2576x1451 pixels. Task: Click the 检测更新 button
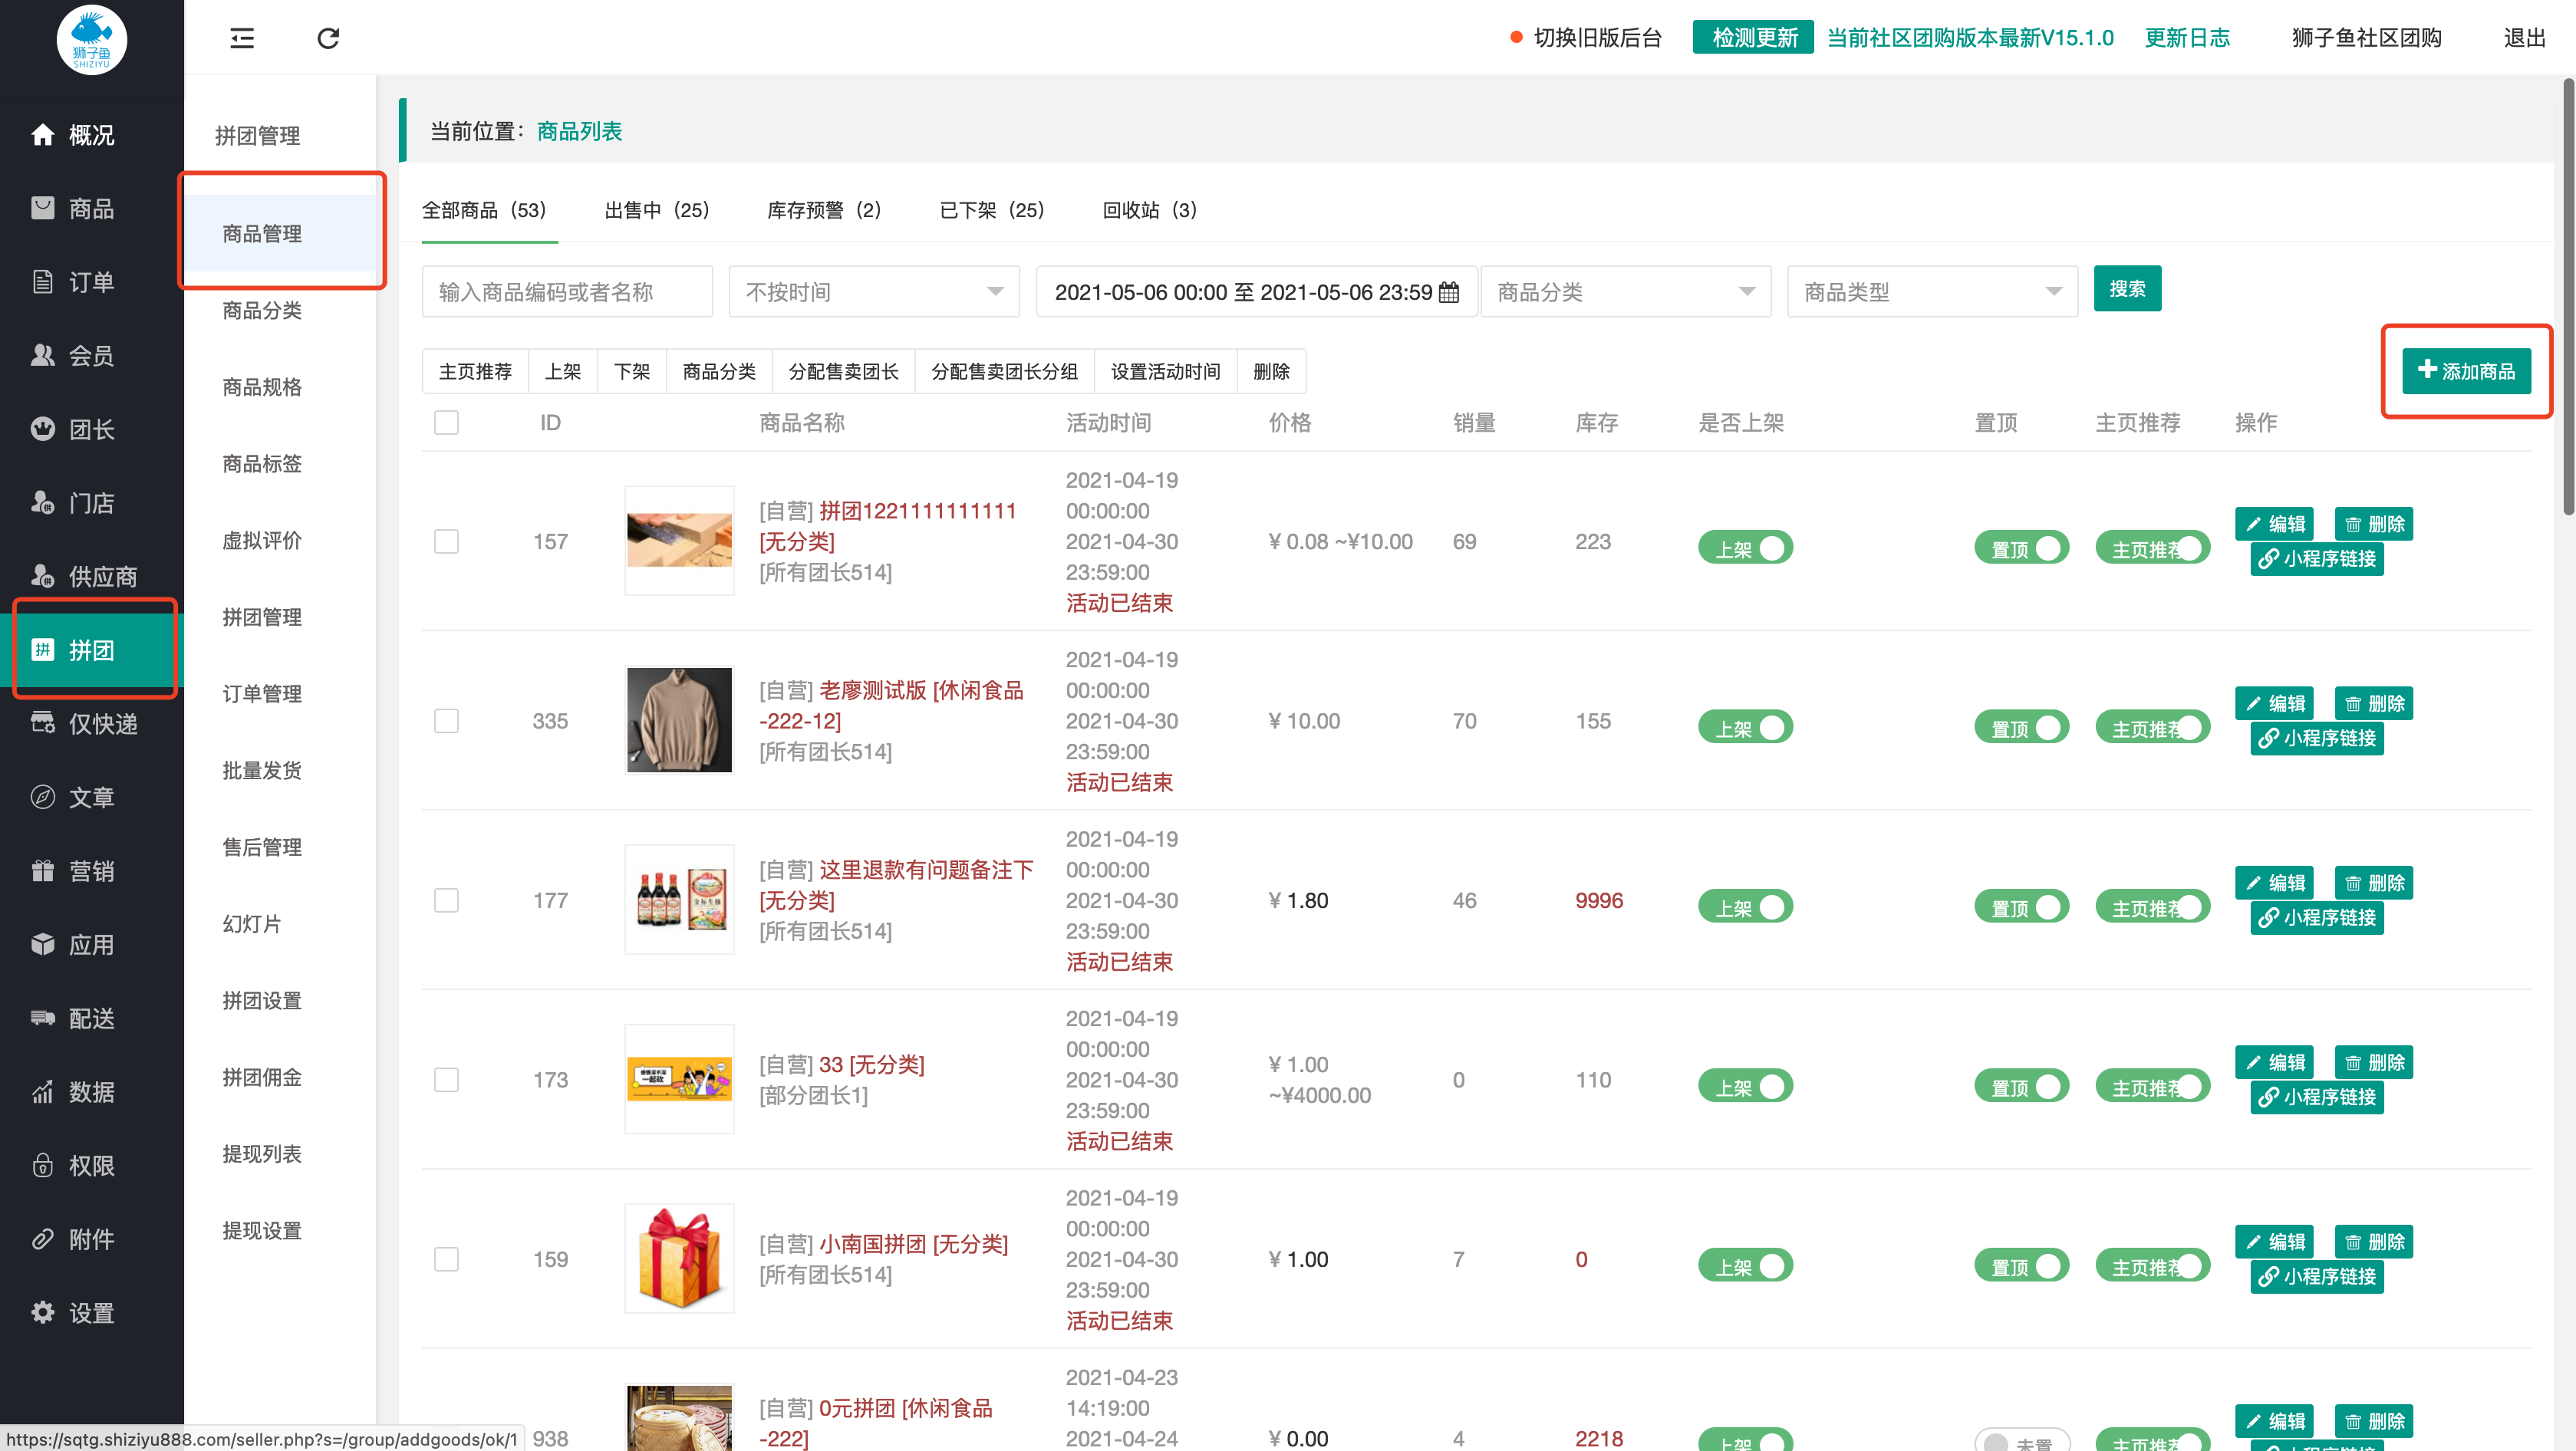(1754, 38)
